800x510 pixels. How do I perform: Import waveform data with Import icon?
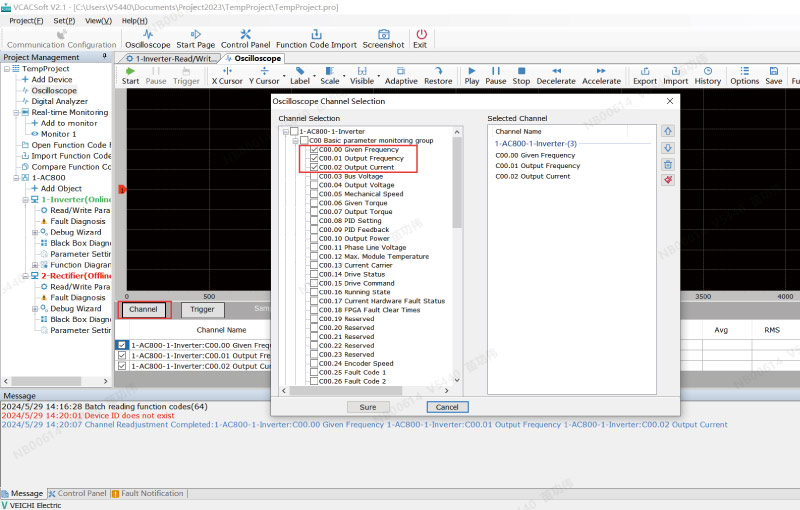click(676, 71)
